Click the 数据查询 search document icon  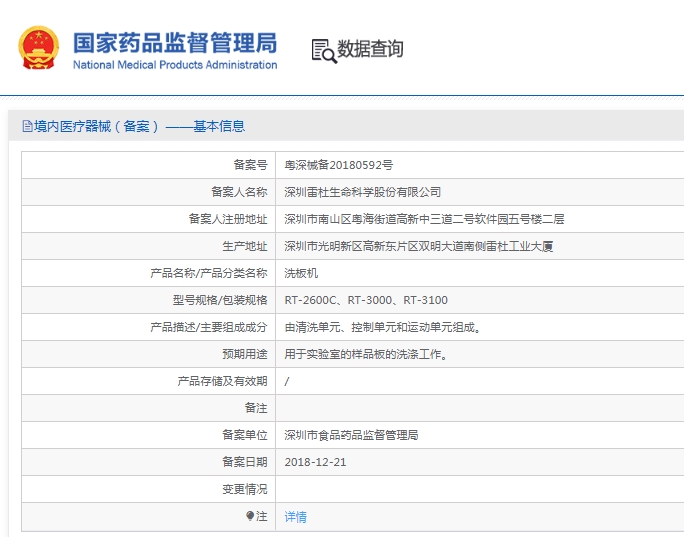click(x=324, y=51)
